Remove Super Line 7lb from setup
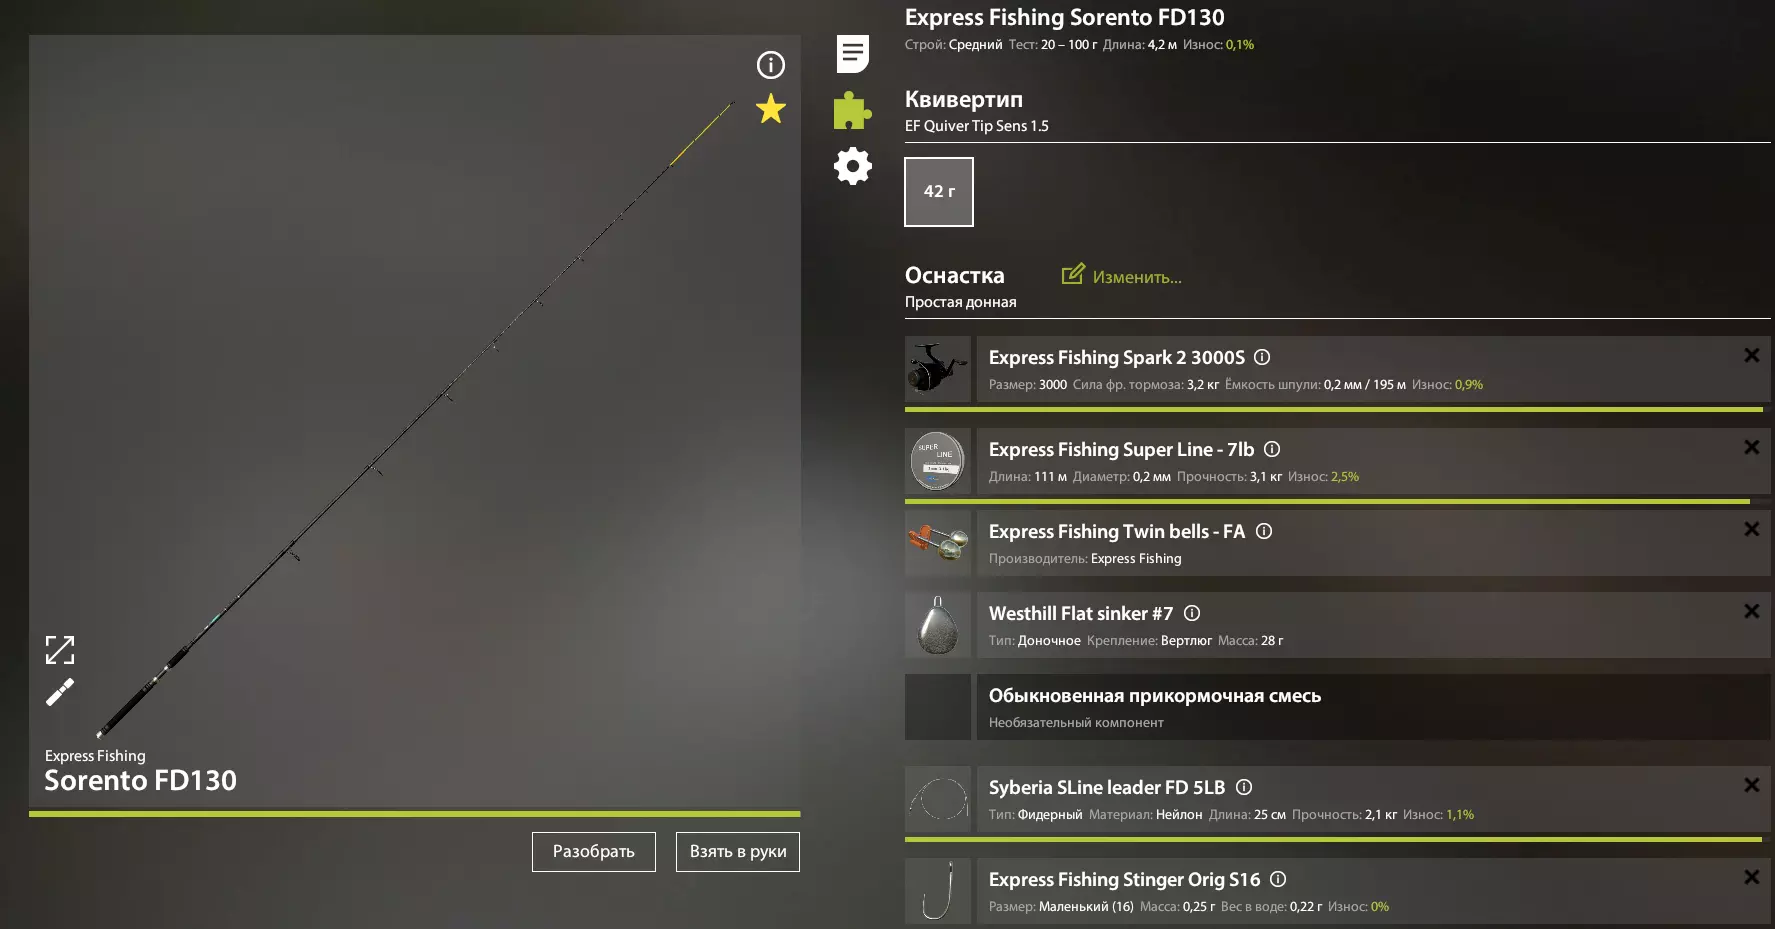Image resolution: width=1775 pixels, height=929 pixels. click(x=1752, y=447)
